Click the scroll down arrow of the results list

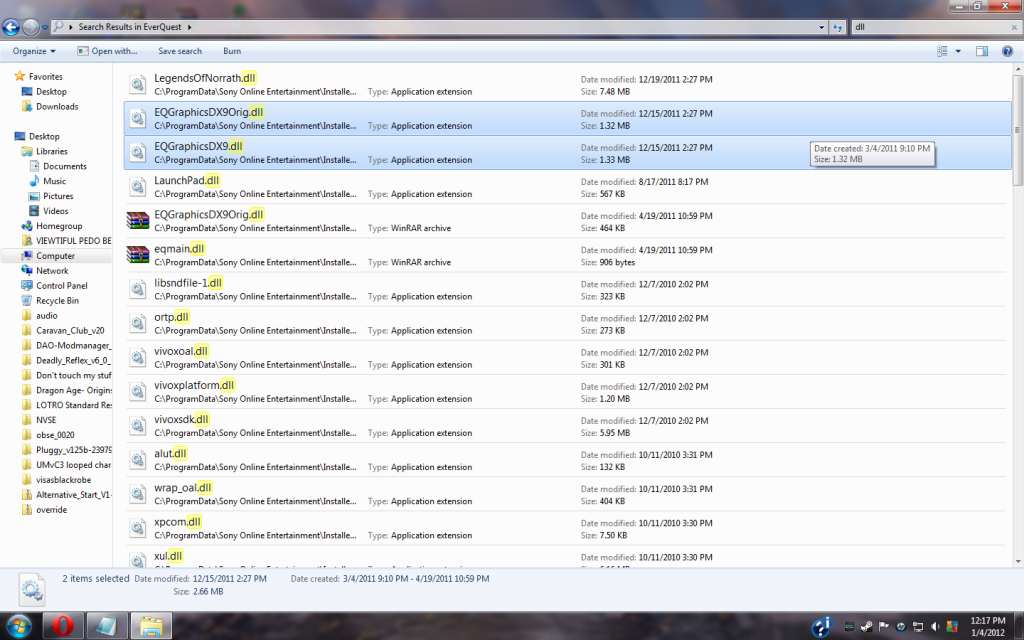[x=1017, y=561]
